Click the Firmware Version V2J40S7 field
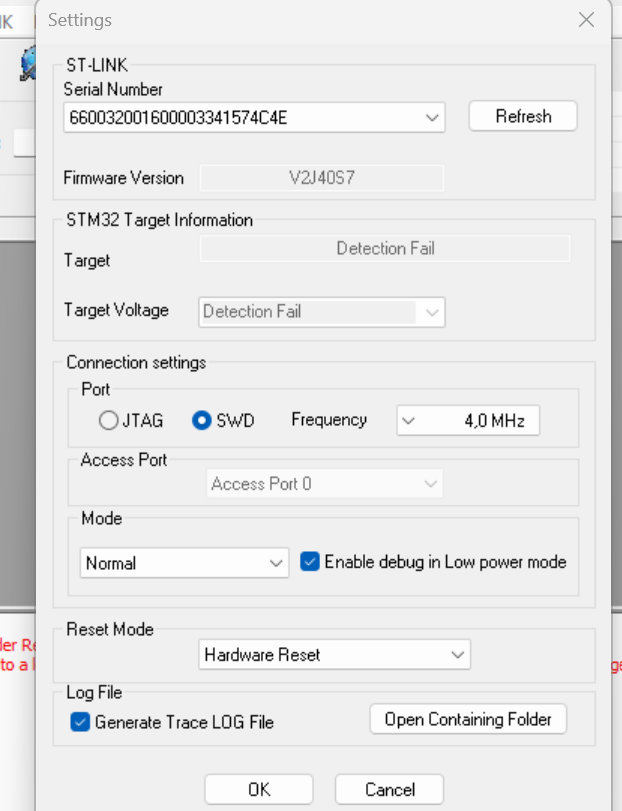Screen dimensions: 622x811 coord(322,178)
